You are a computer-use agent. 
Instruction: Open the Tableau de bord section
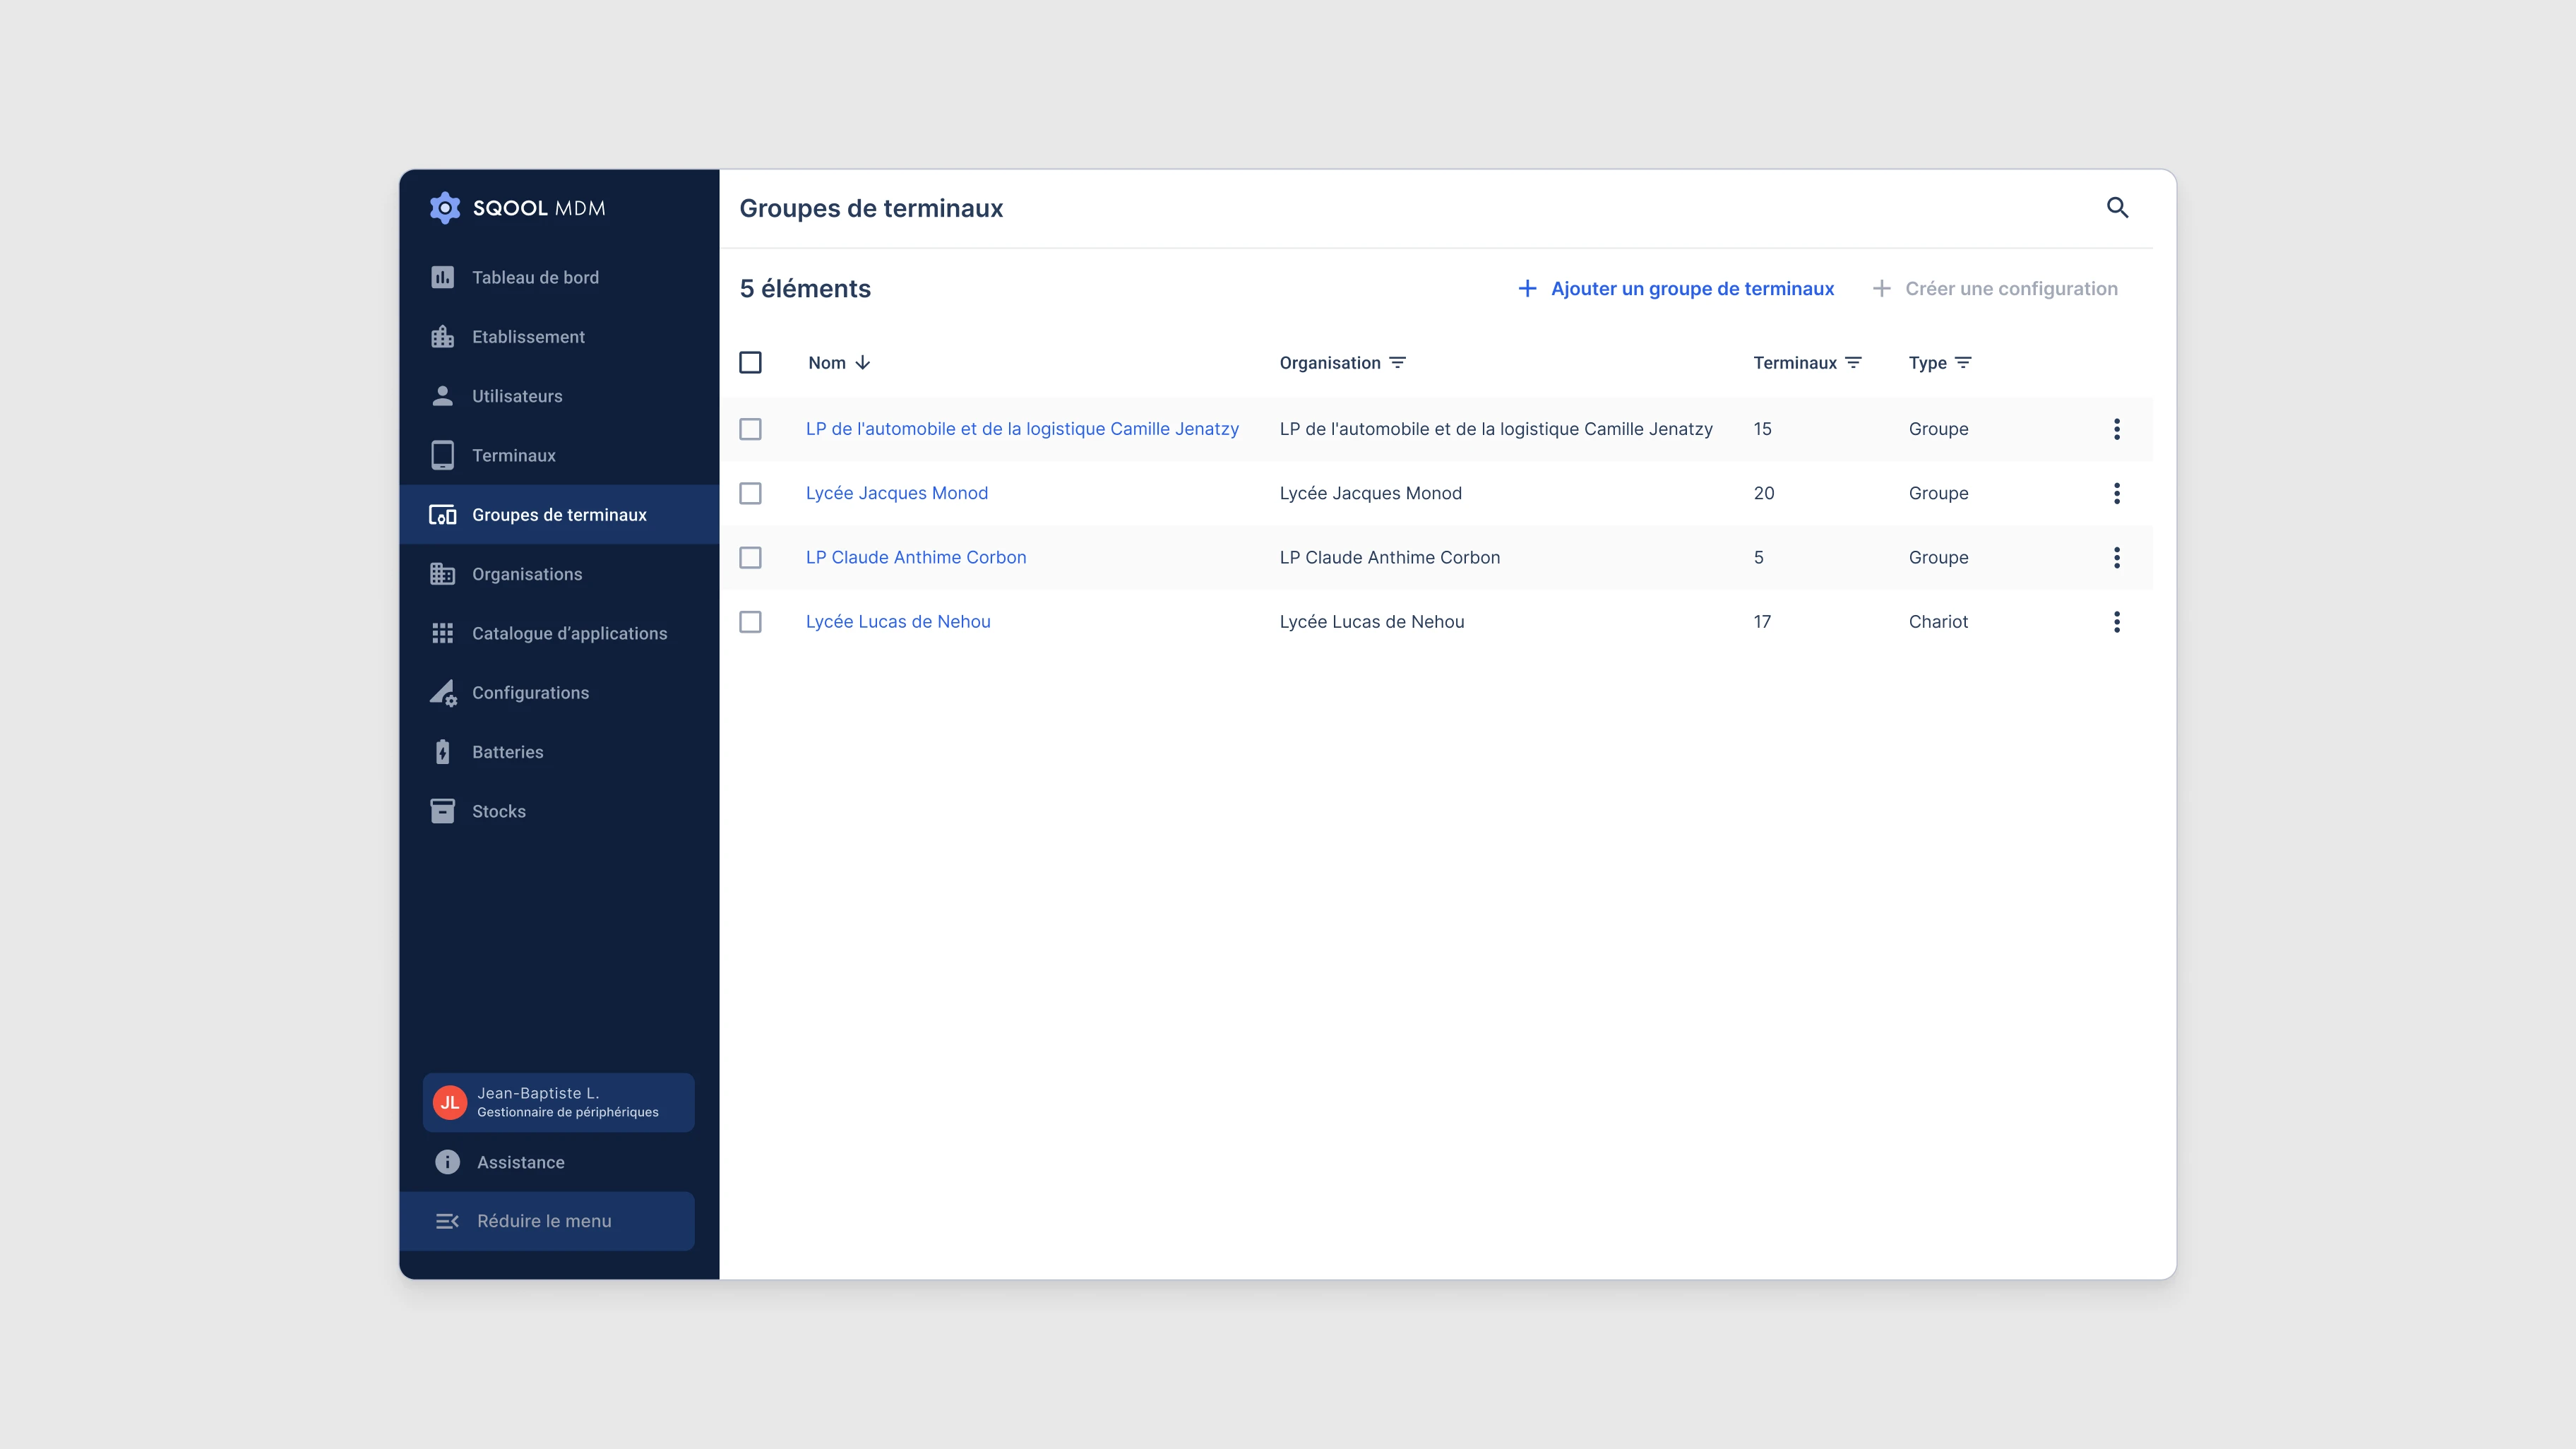[x=535, y=277]
